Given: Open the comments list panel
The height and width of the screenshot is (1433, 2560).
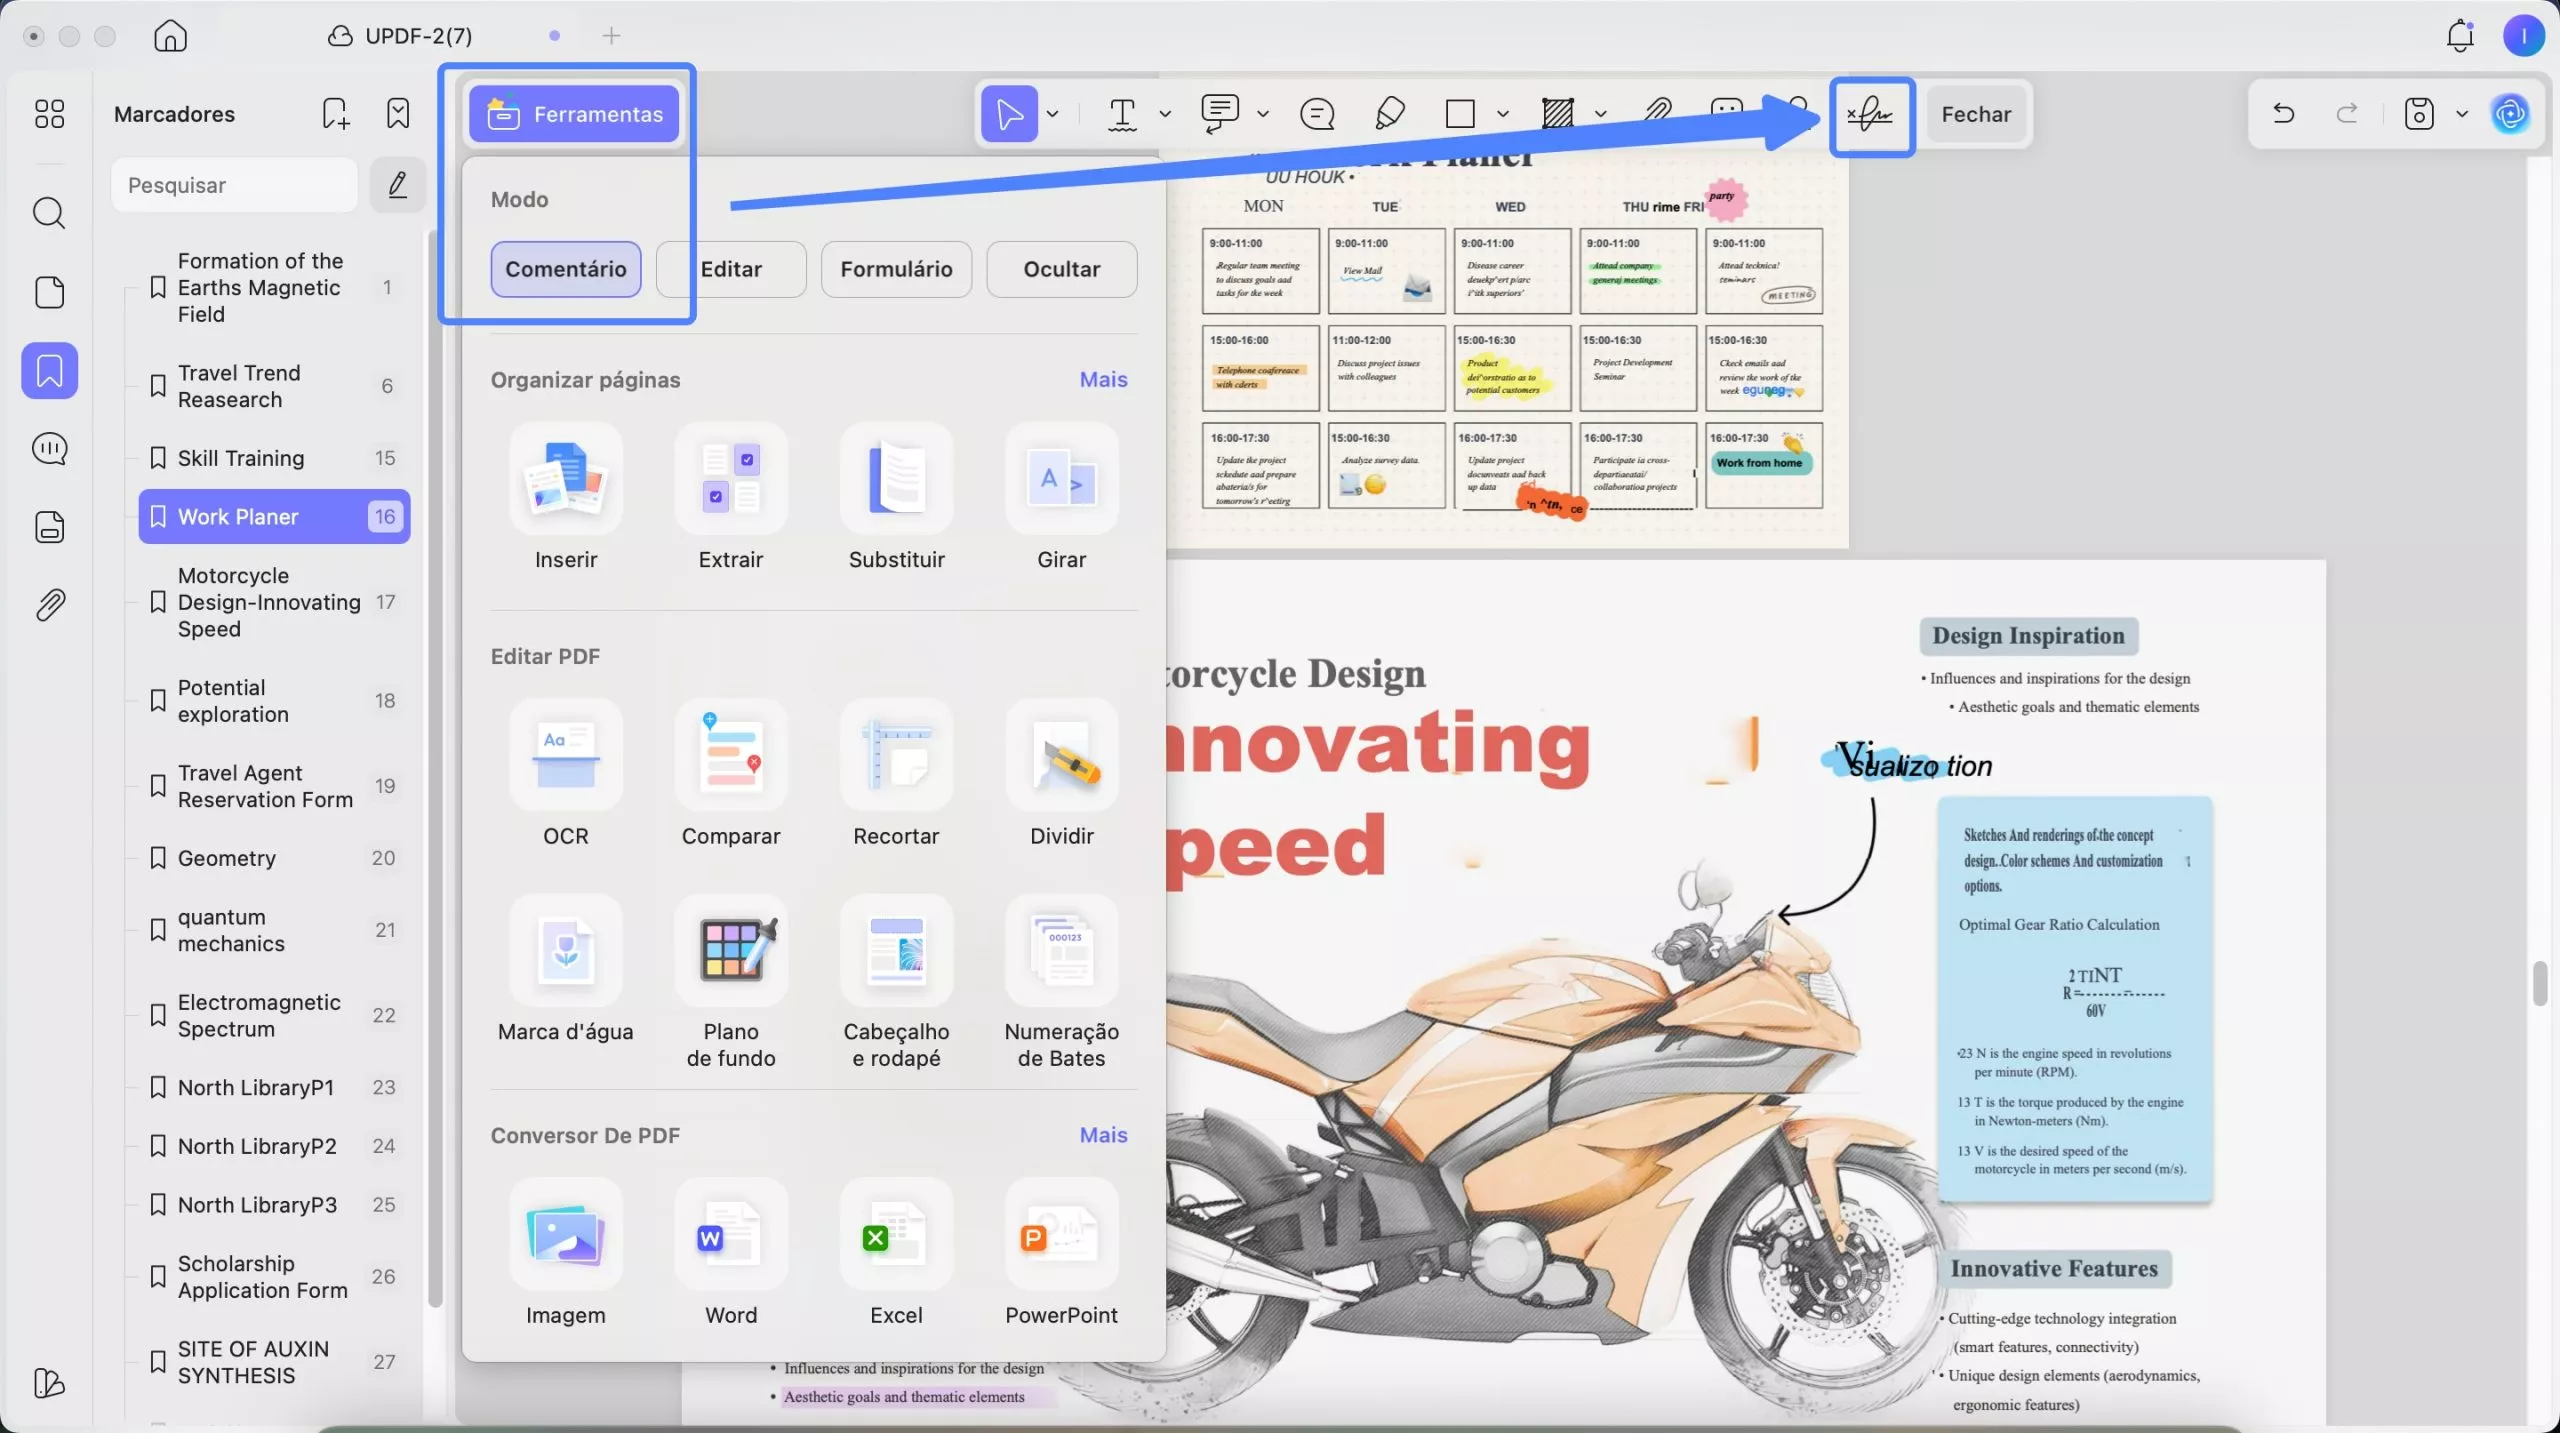Looking at the screenshot, I should 49,449.
